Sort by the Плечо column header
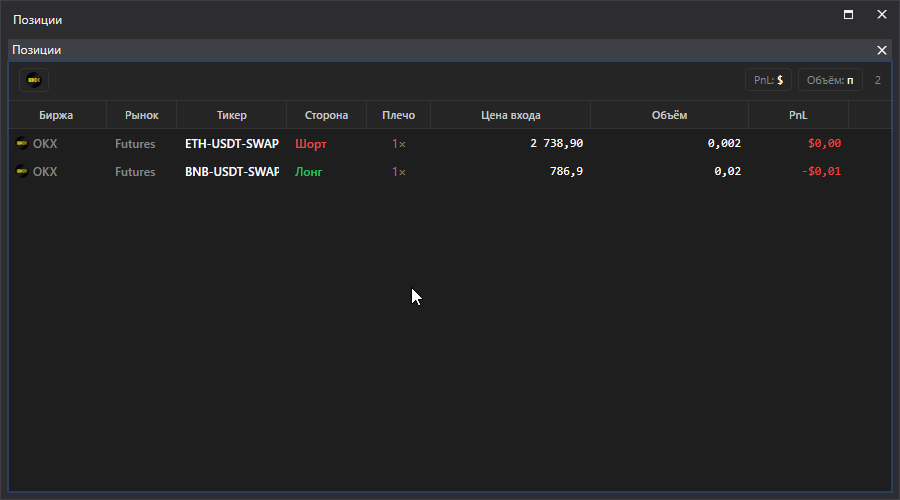 398,115
